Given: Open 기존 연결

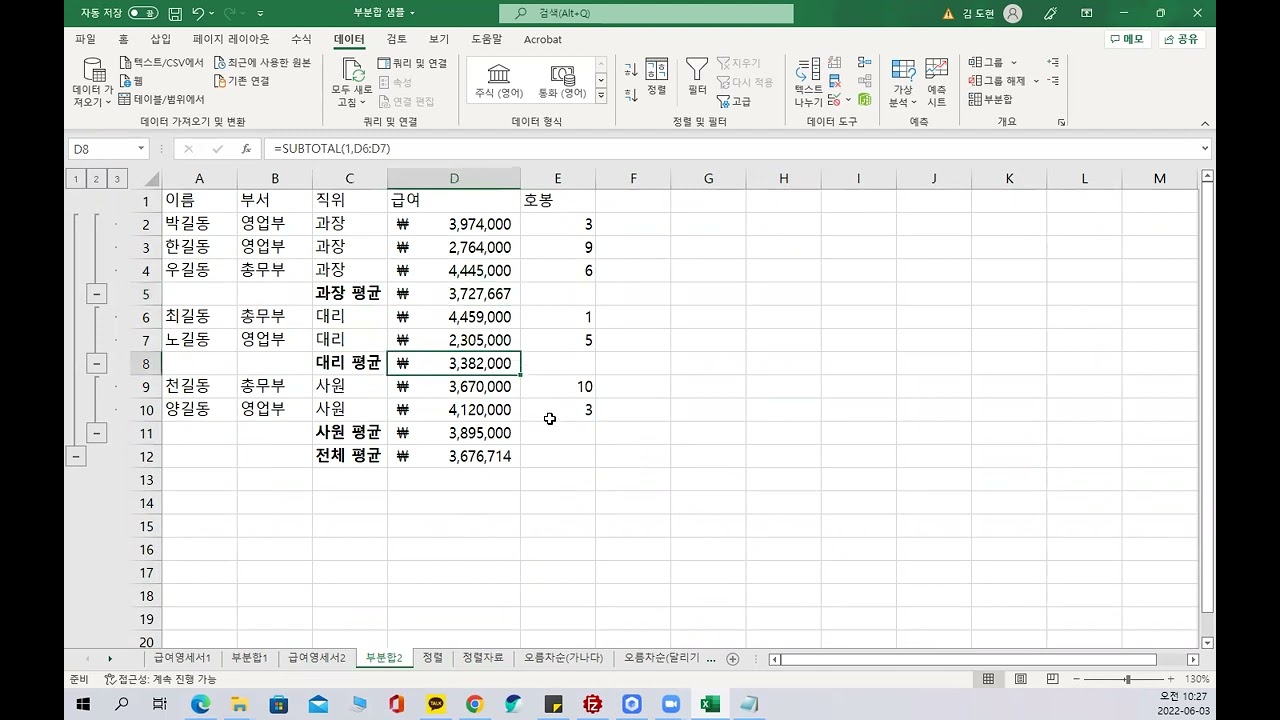Looking at the screenshot, I should coord(242,81).
